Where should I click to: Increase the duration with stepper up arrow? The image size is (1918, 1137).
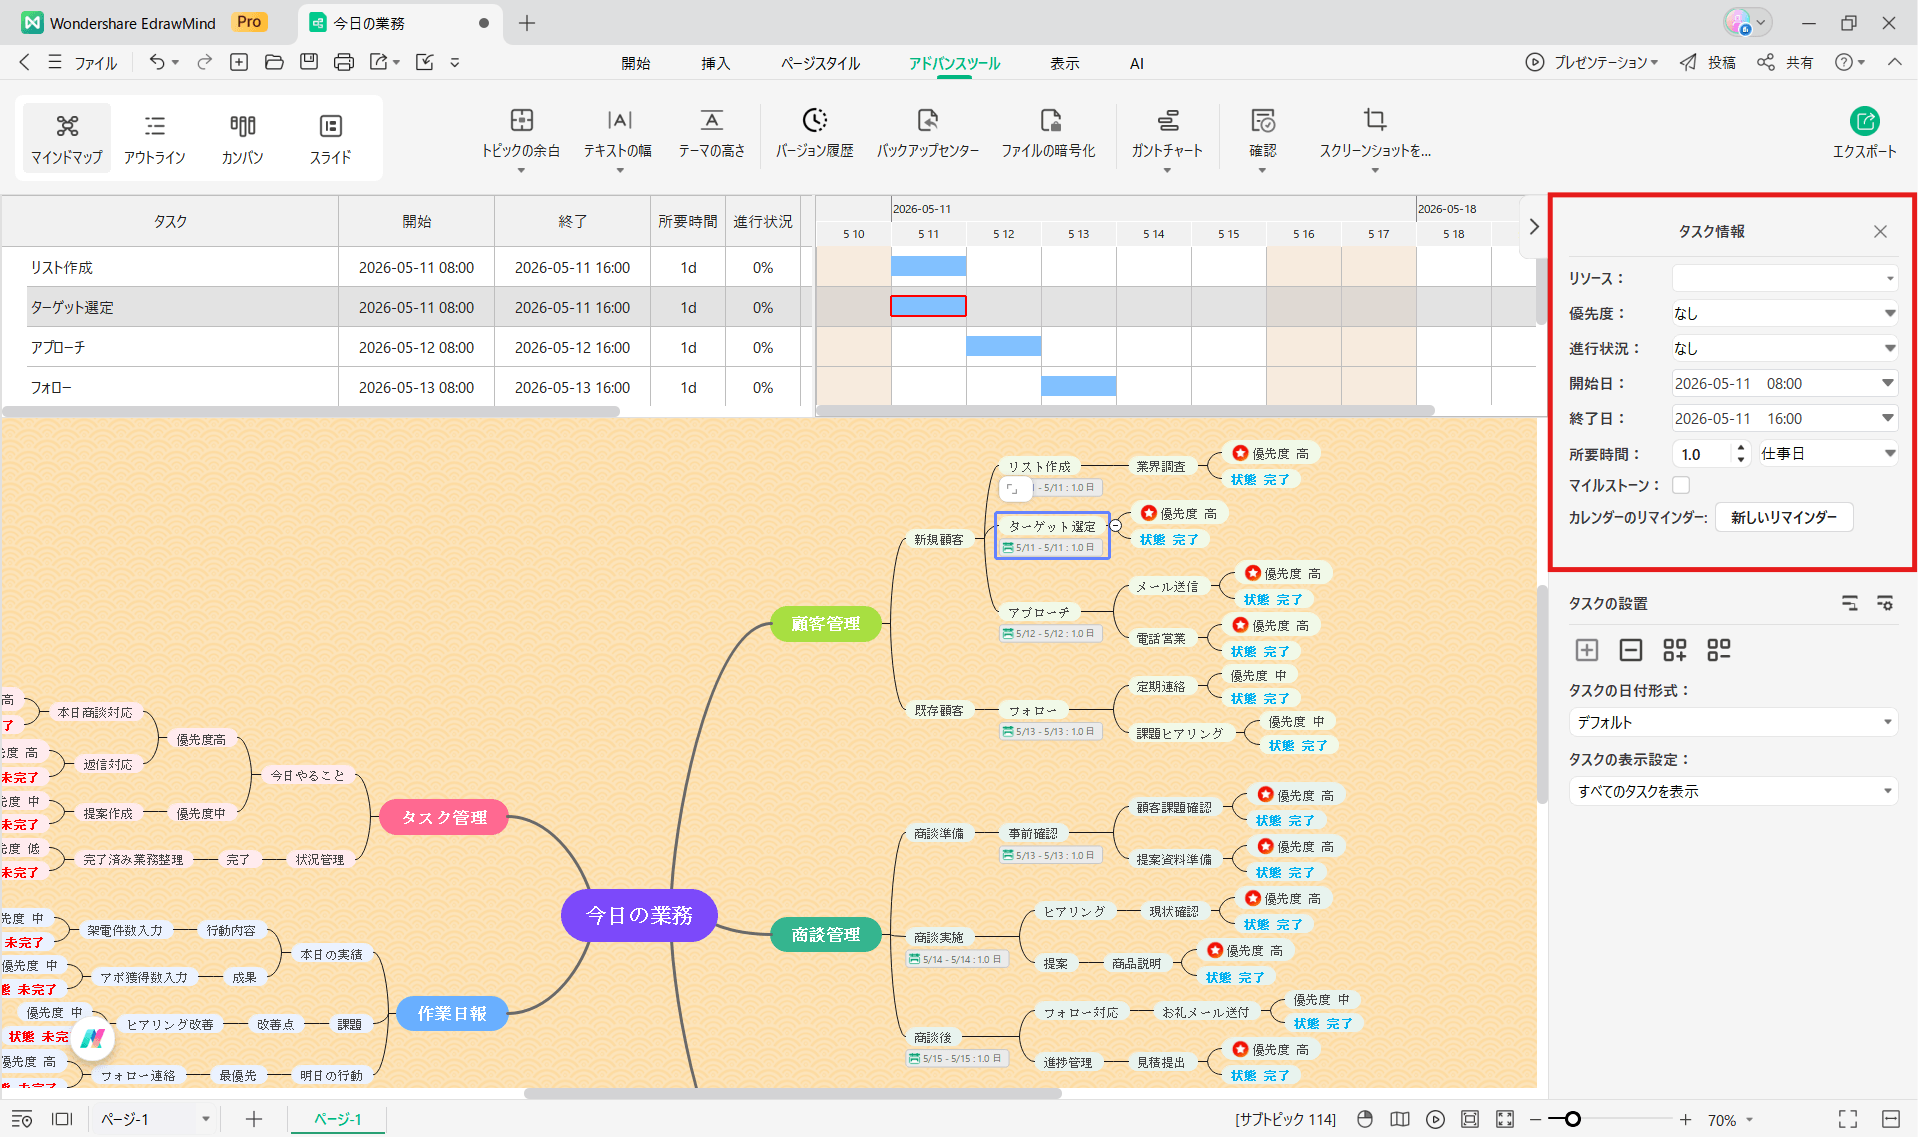tap(1741, 448)
